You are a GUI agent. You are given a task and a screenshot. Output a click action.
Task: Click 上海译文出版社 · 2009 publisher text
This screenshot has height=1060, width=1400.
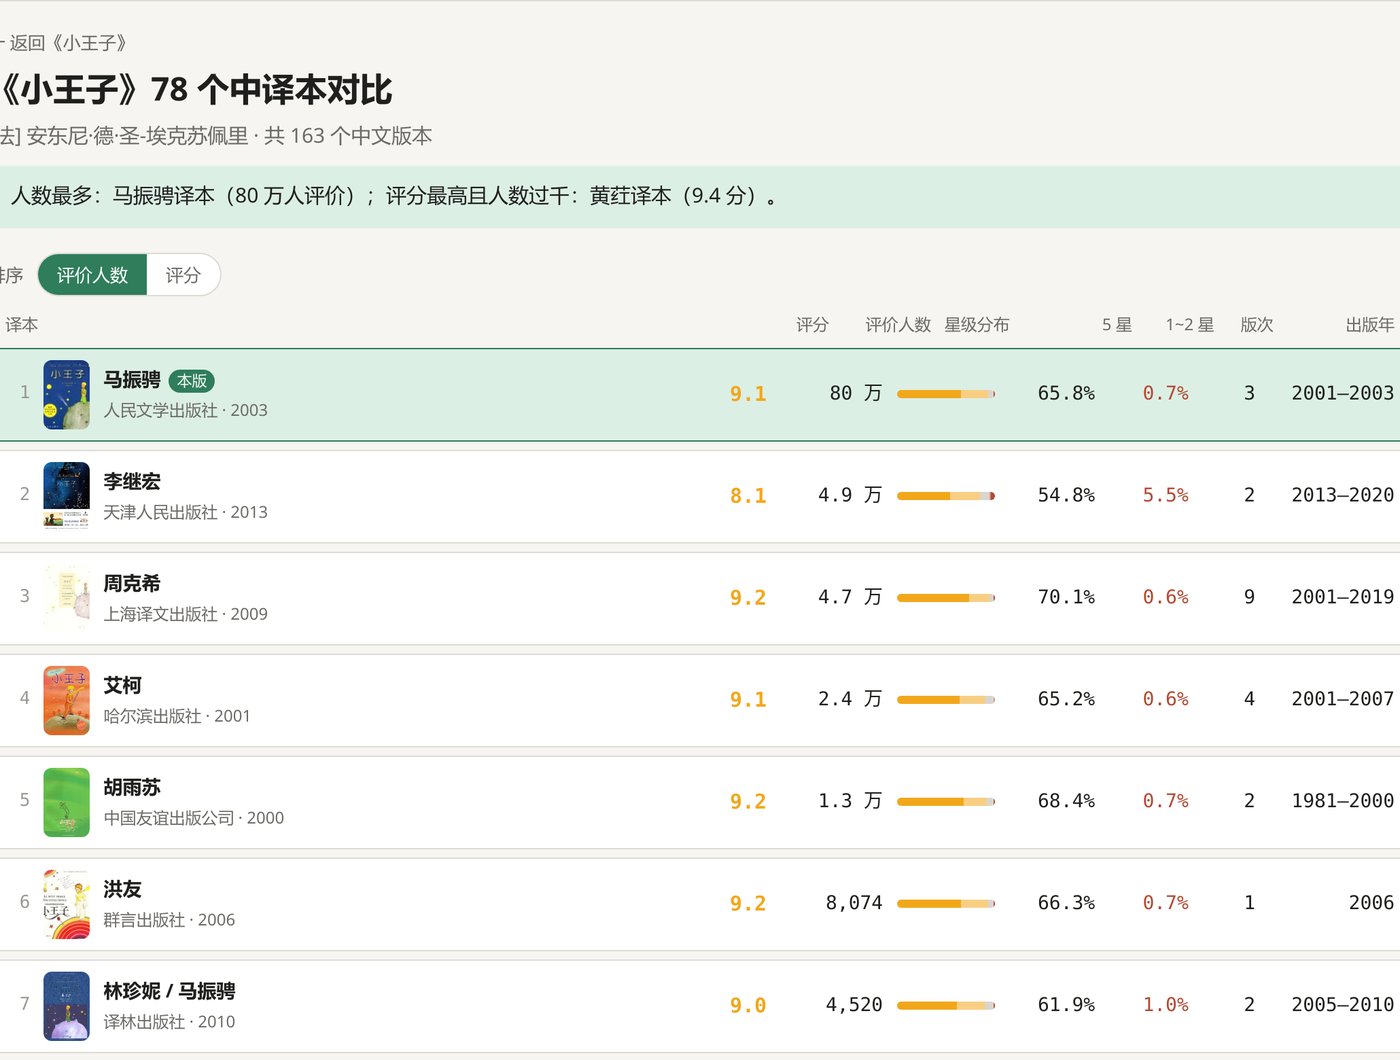pos(186,614)
